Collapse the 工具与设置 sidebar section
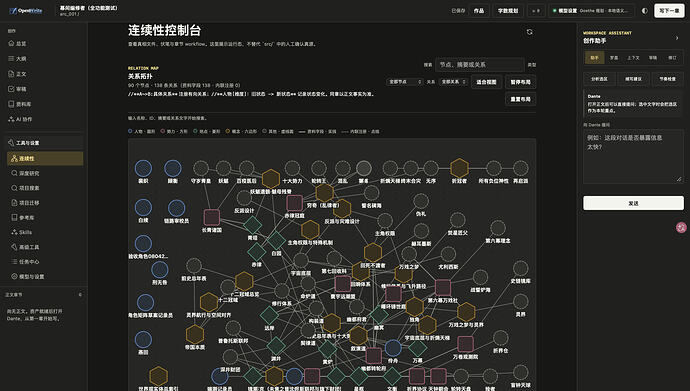This screenshot has height=391, width=690. (44, 143)
